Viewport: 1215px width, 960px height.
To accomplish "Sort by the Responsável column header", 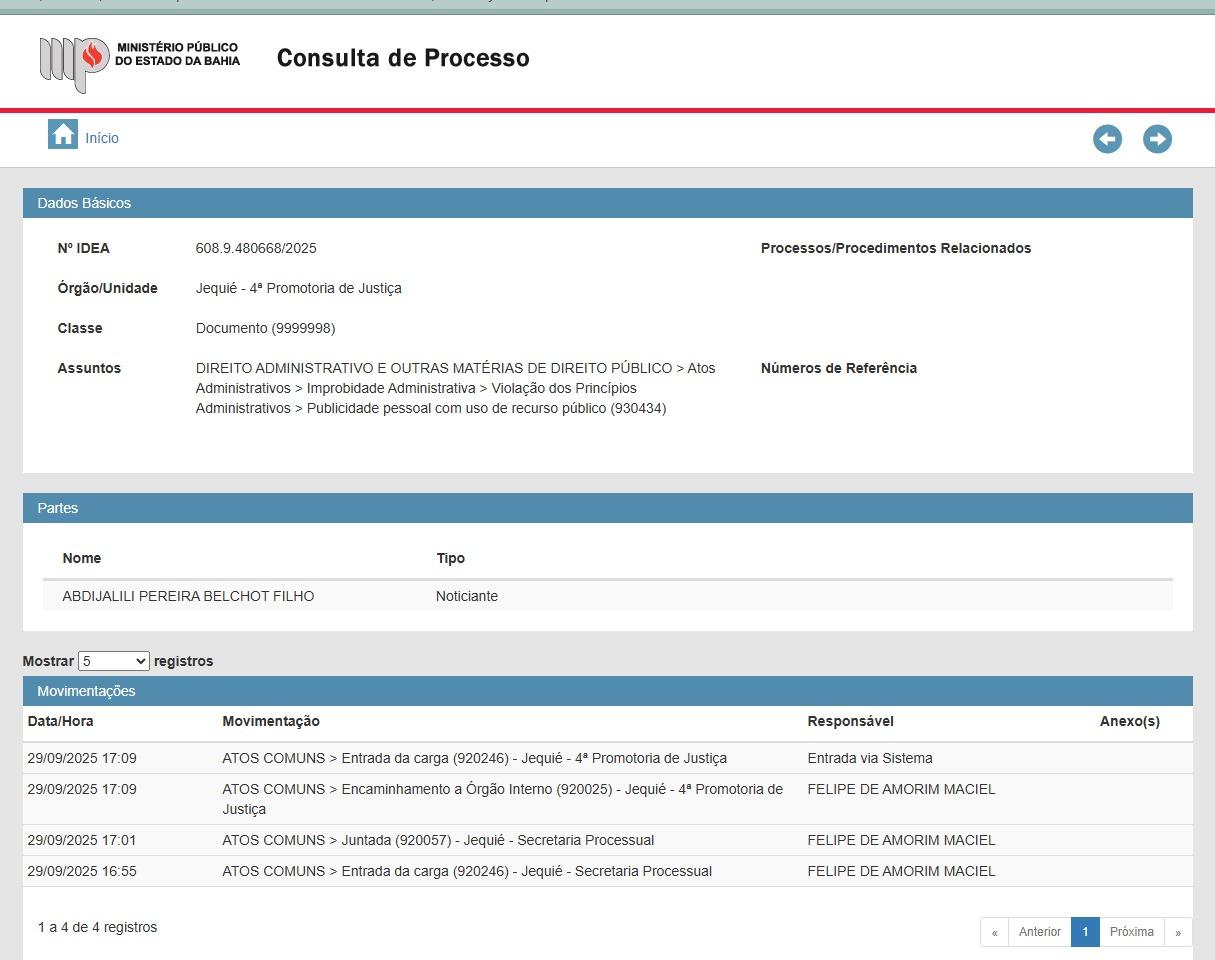I will pyautogui.click(x=851, y=721).
